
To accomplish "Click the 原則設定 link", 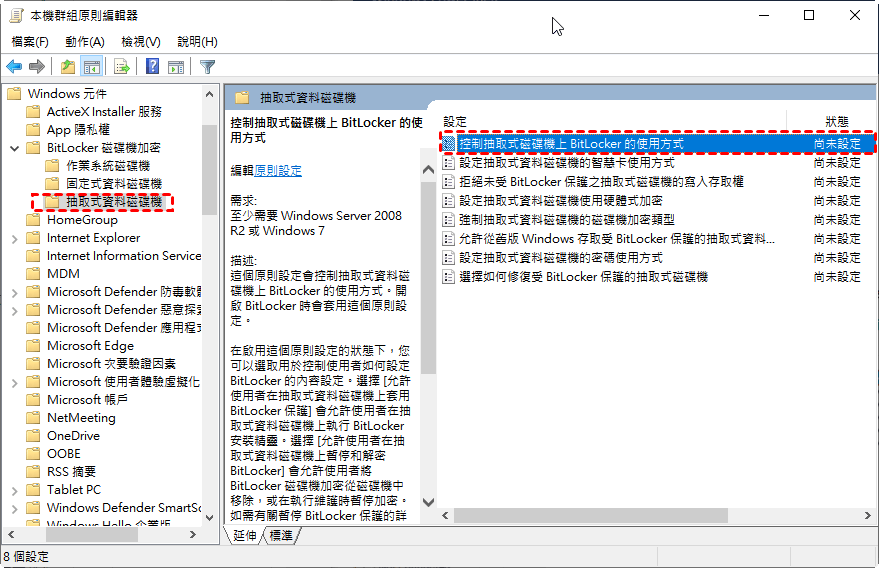I will pyautogui.click(x=278, y=170).
